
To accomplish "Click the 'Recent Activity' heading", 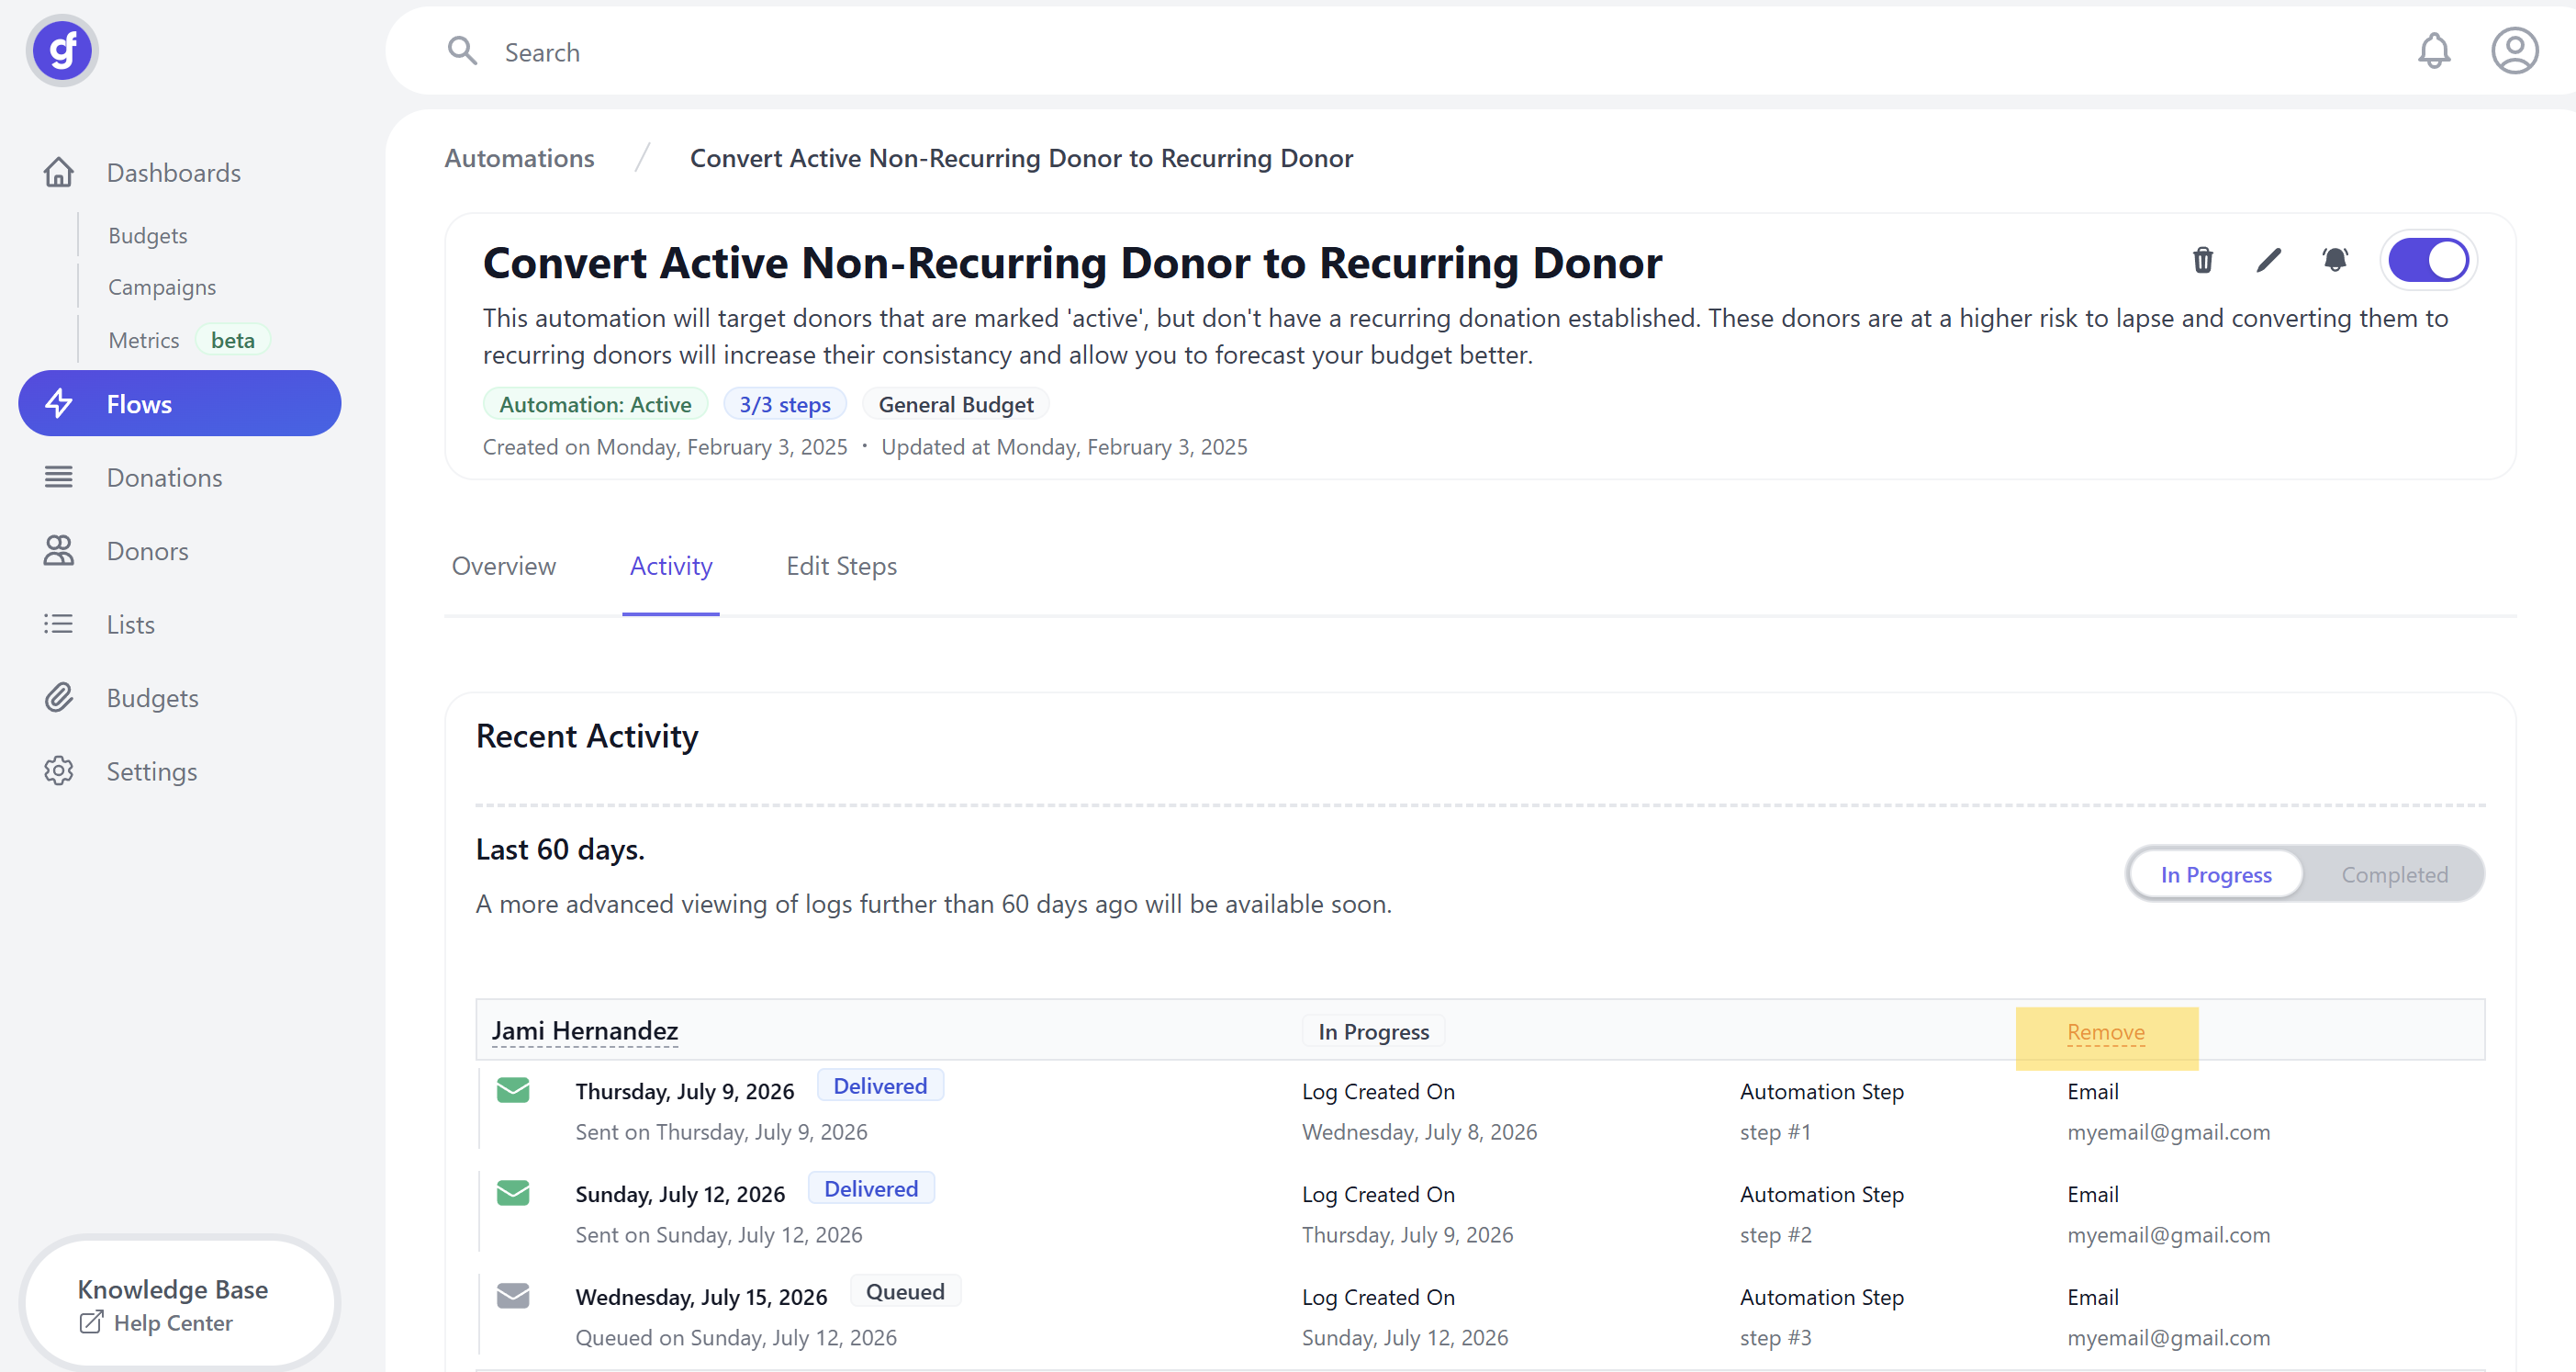I will [x=587, y=737].
